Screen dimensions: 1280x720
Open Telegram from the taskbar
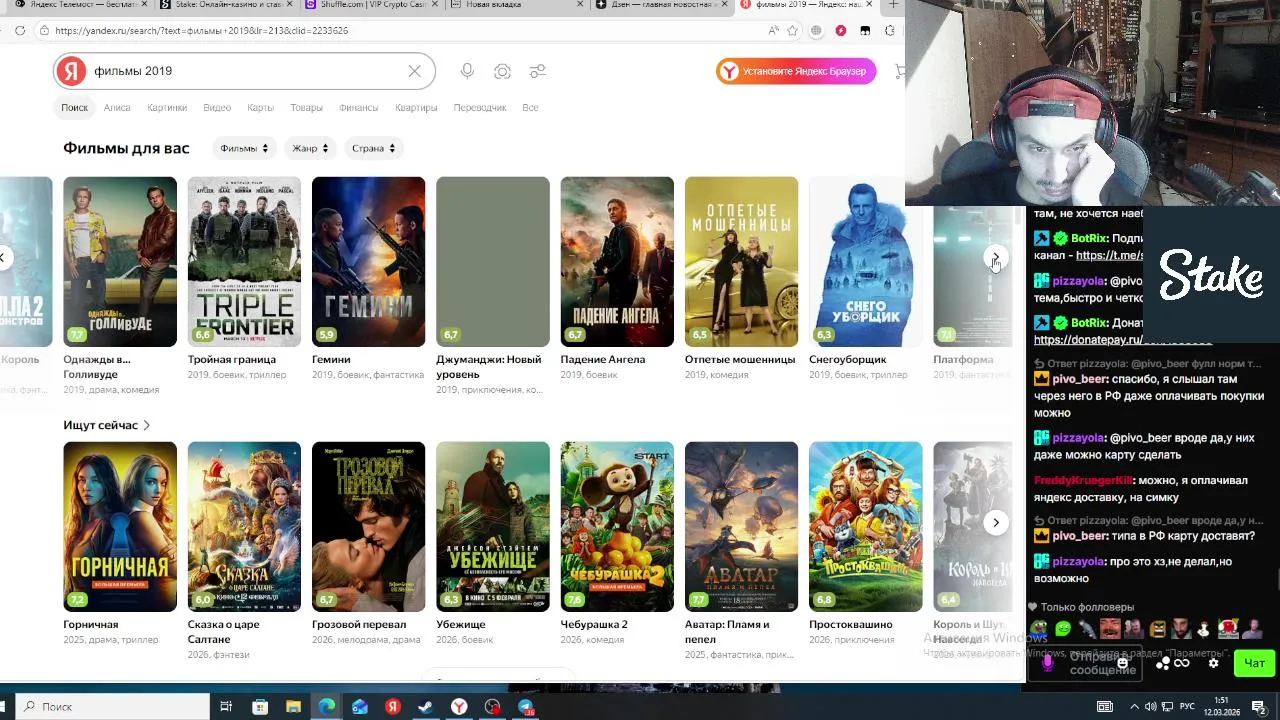525,707
